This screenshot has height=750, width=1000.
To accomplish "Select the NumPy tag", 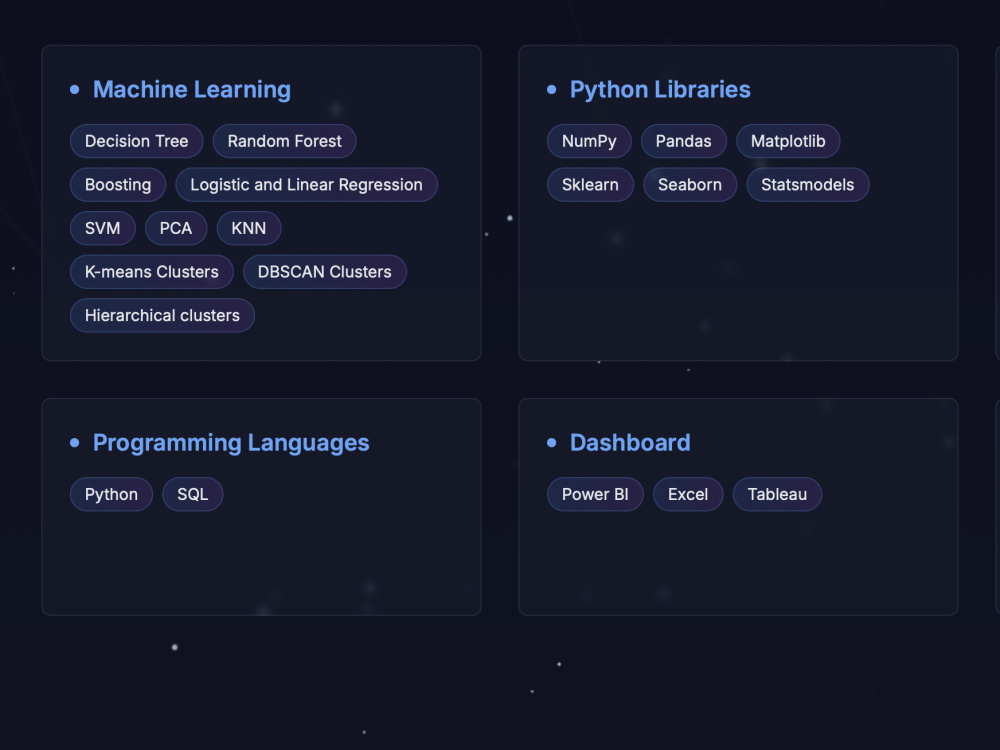I will tap(589, 141).
